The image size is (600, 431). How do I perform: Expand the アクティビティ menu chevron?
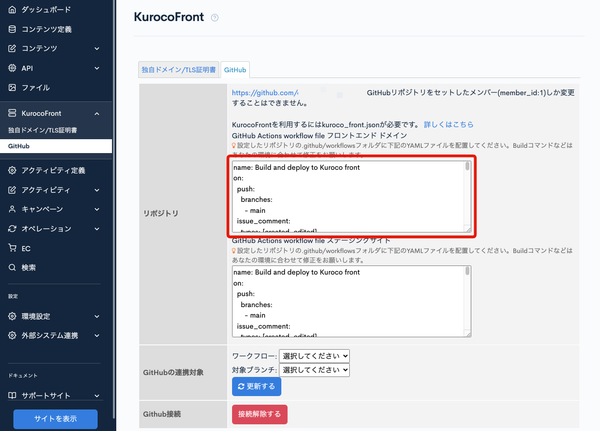click(x=97, y=190)
